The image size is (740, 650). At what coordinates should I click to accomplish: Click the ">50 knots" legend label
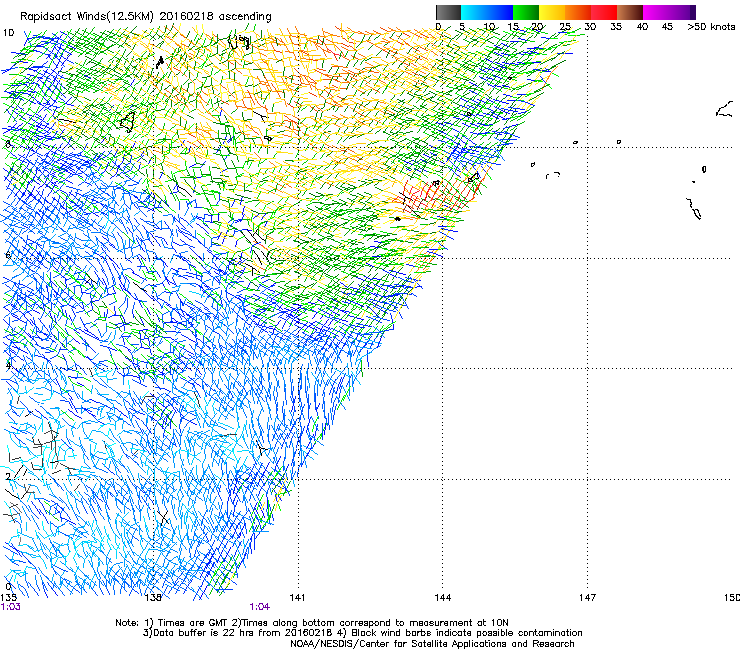pyautogui.click(x=711, y=27)
